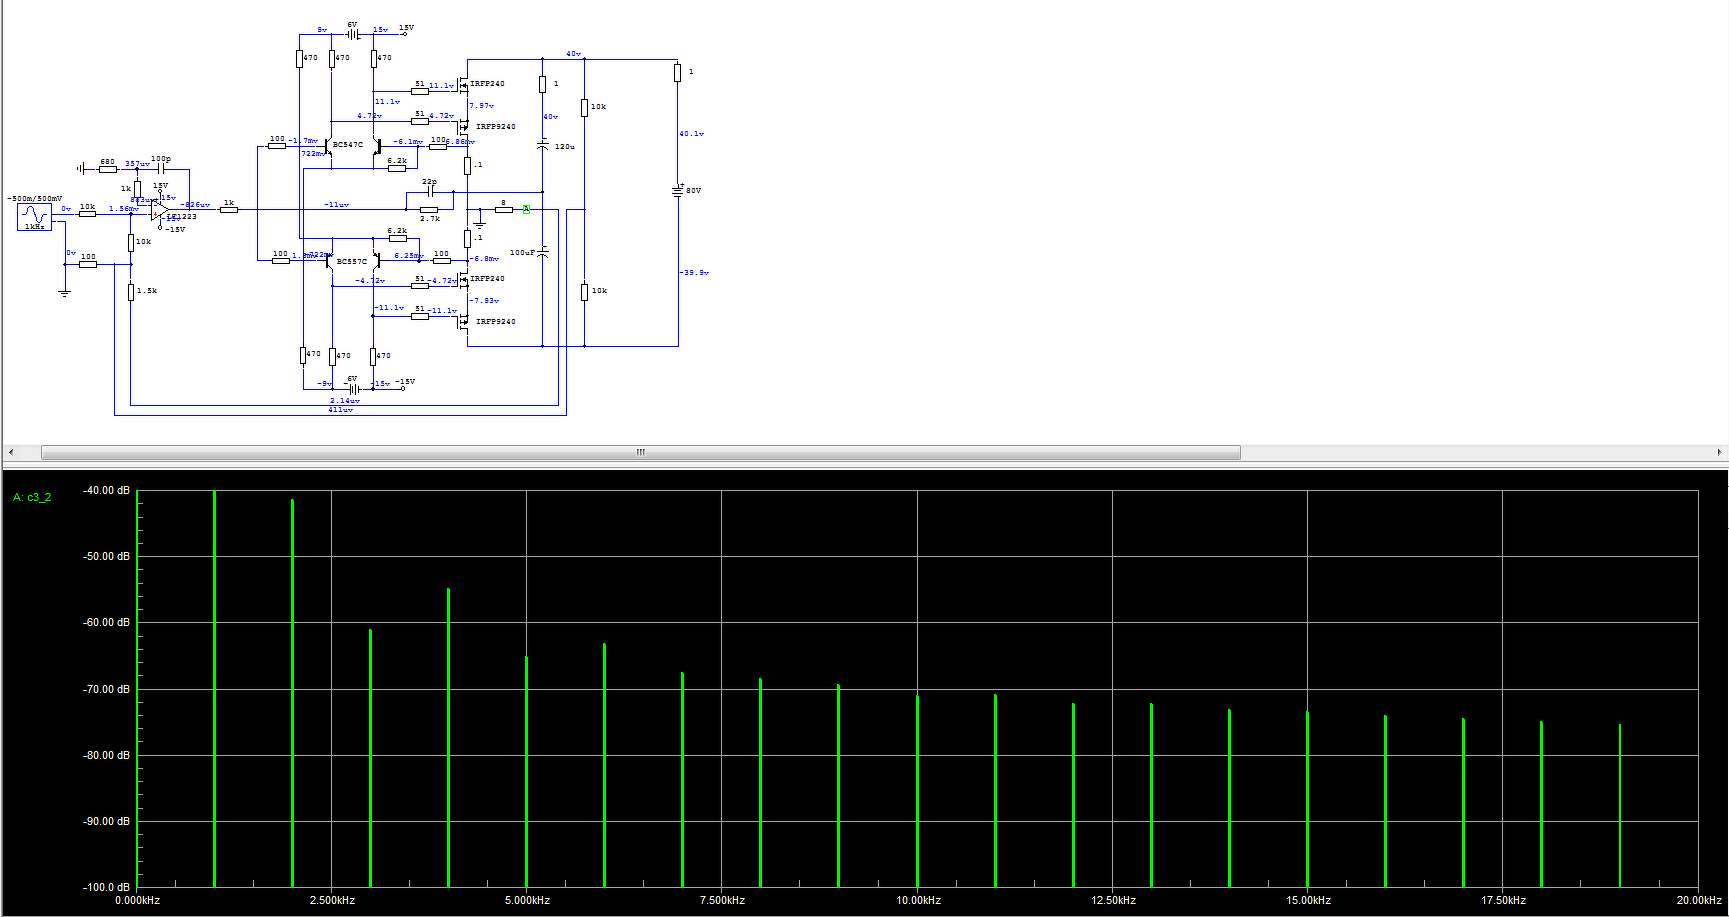1729x917 pixels.
Task: Click the left scroll arrow of schematic
Action: [11, 452]
